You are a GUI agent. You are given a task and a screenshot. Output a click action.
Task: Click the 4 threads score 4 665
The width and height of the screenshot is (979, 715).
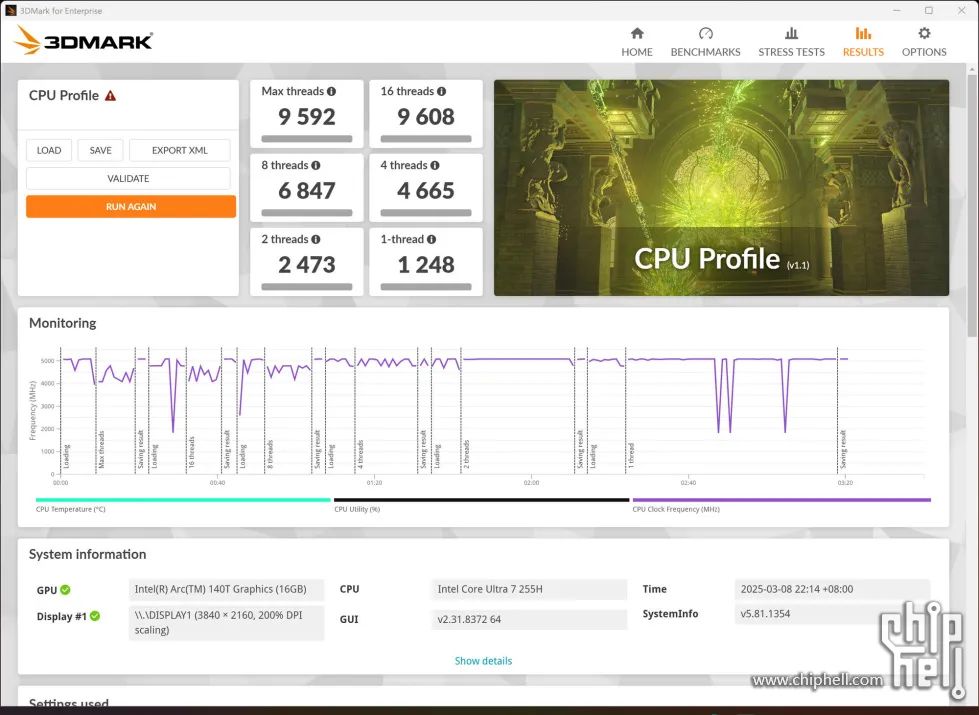point(426,191)
